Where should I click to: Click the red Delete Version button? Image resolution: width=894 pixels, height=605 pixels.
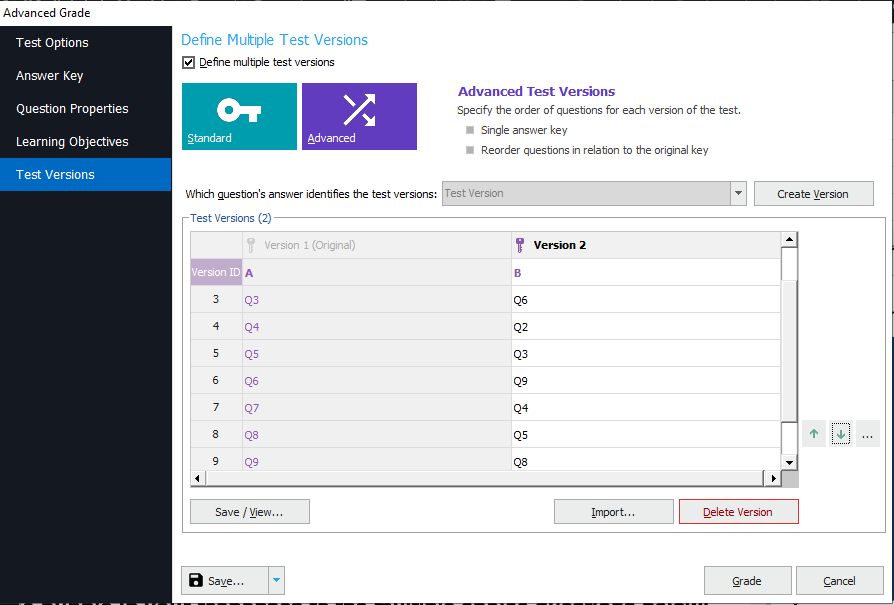[738, 511]
